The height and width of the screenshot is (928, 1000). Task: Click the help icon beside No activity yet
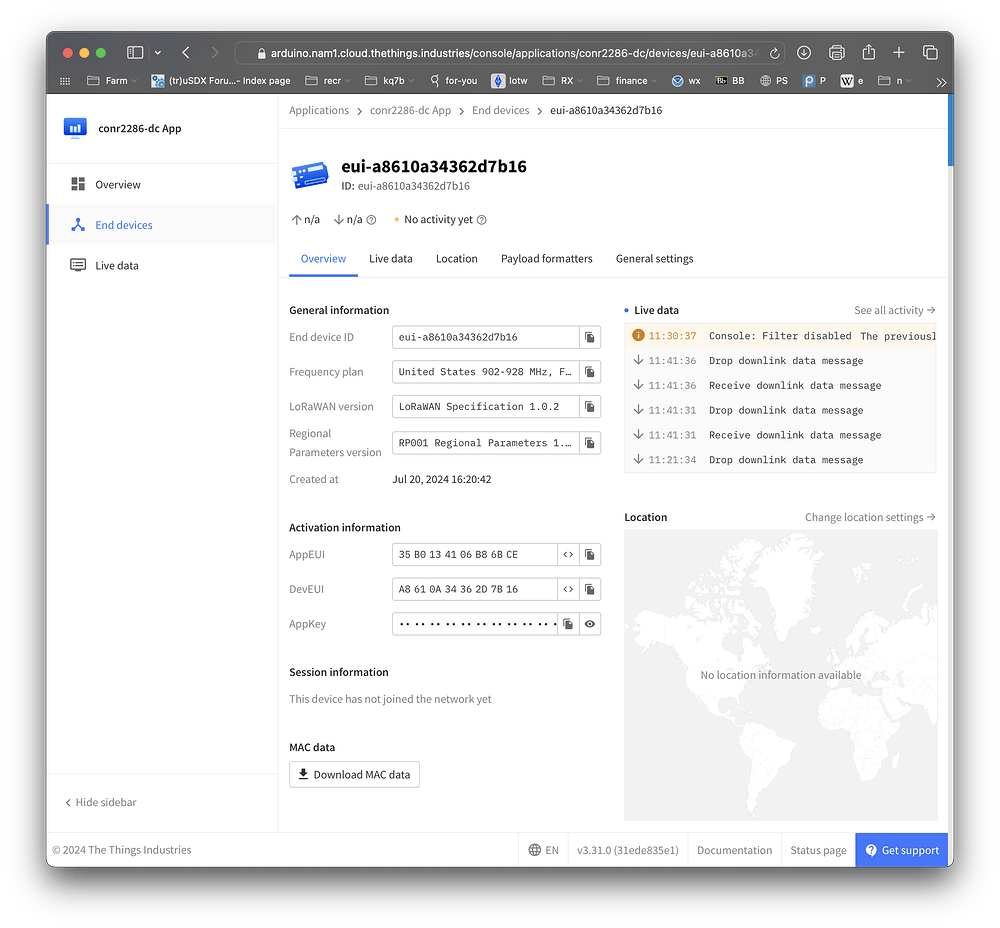(x=482, y=220)
